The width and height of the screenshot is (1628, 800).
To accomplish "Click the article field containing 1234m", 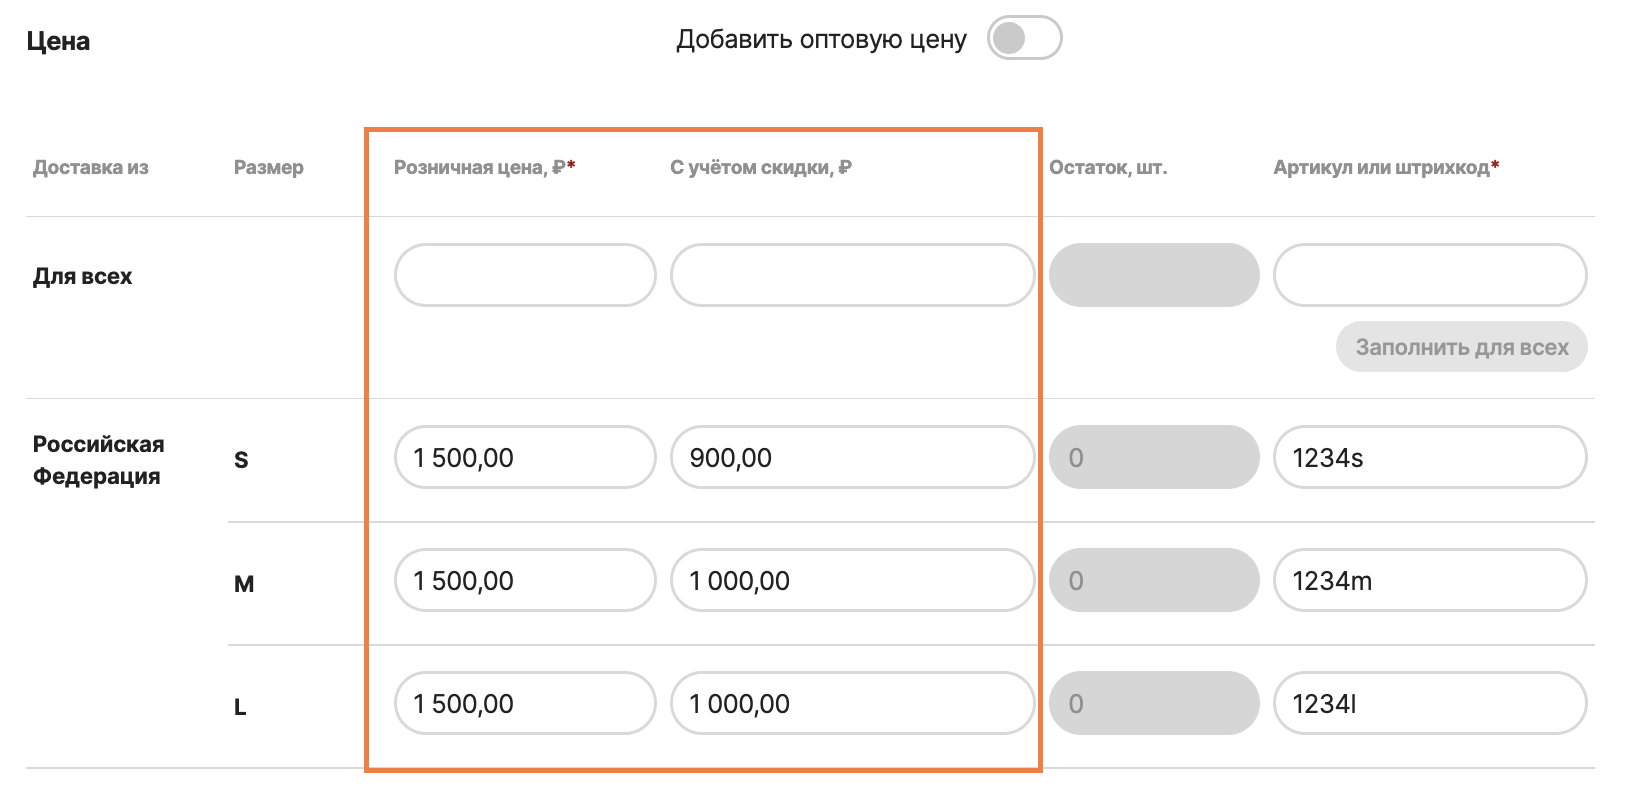I will [1429, 580].
